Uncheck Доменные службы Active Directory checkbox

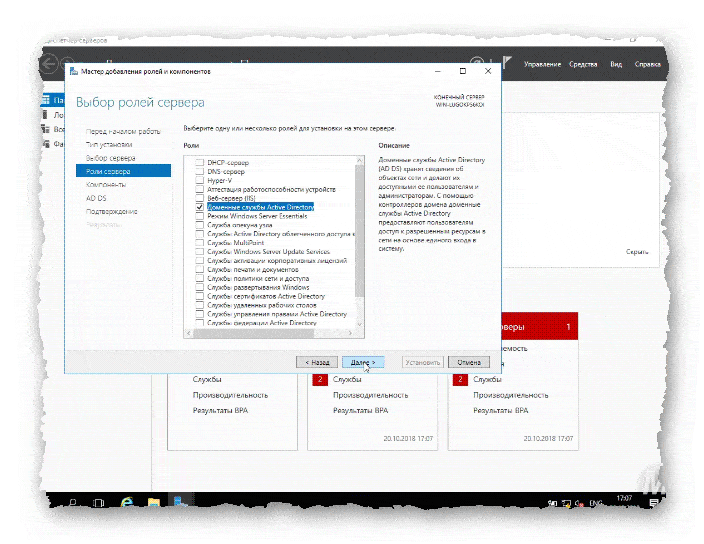(x=200, y=207)
